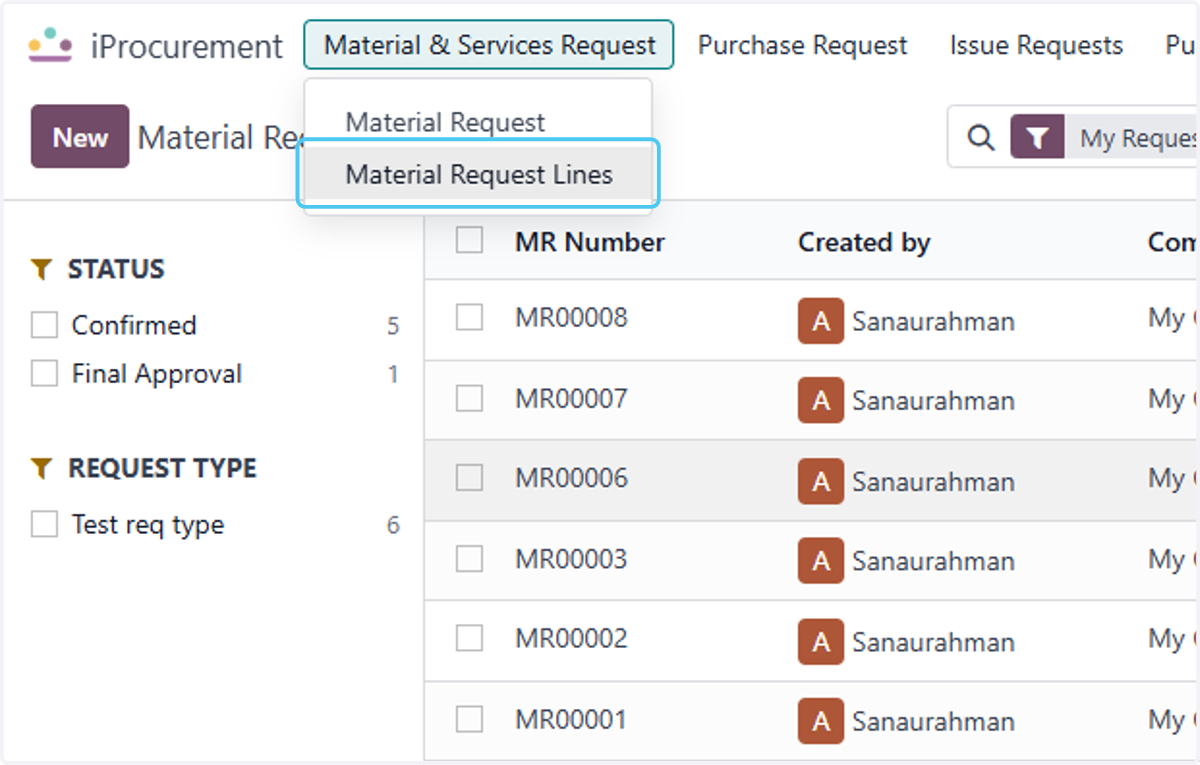Open the iProcurement app logo icon
The height and width of the screenshot is (765, 1200).
pos(50,46)
